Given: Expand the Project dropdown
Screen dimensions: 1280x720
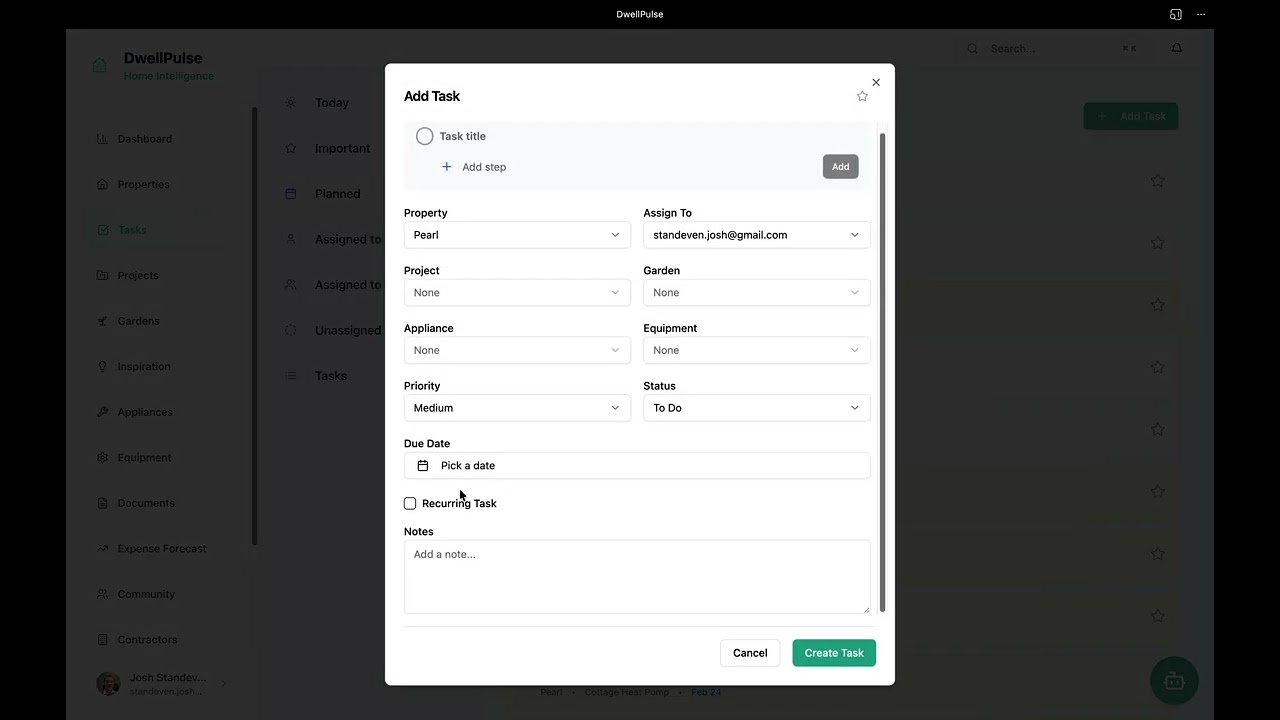Looking at the screenshot, I should pyautogui.click(x=517, y=293).
